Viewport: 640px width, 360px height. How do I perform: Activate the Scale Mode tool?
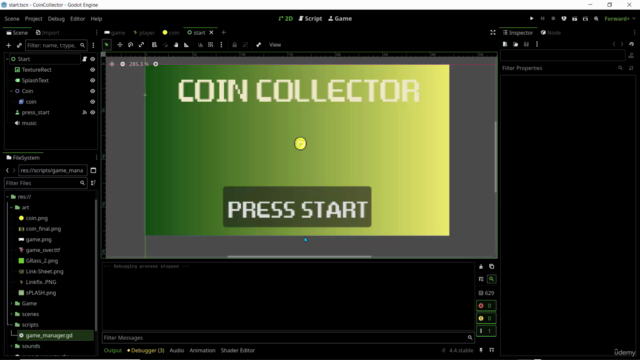pyautogui.click(x=141, y=45)
